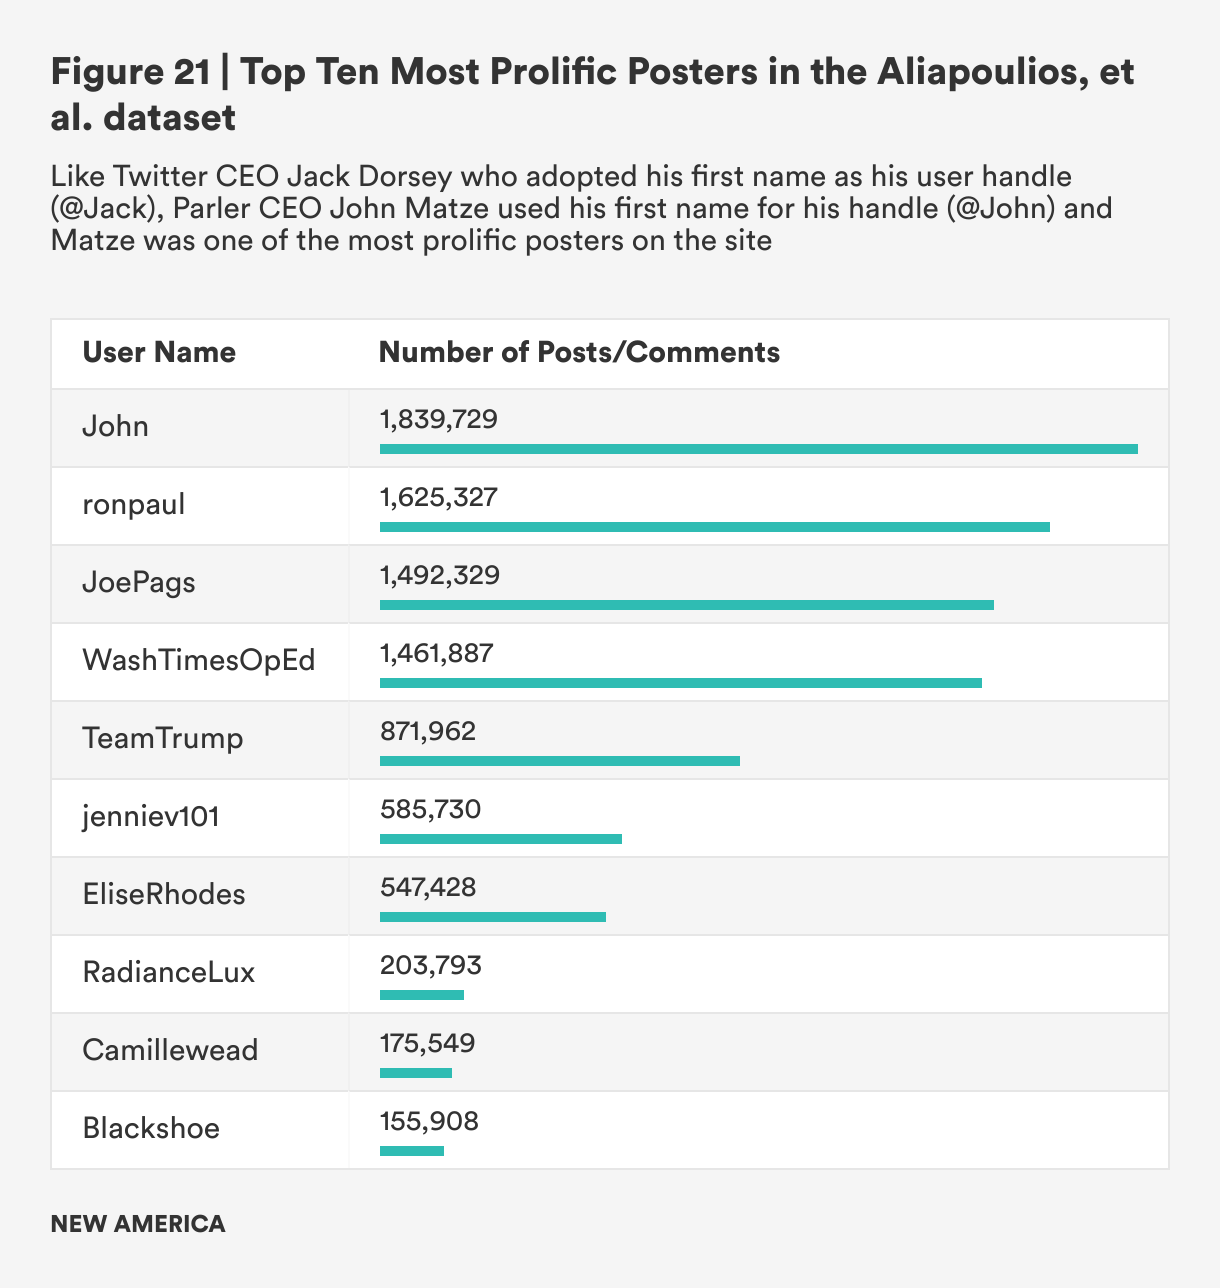Click the jenniev101 user name

click(x=151, y=816)
